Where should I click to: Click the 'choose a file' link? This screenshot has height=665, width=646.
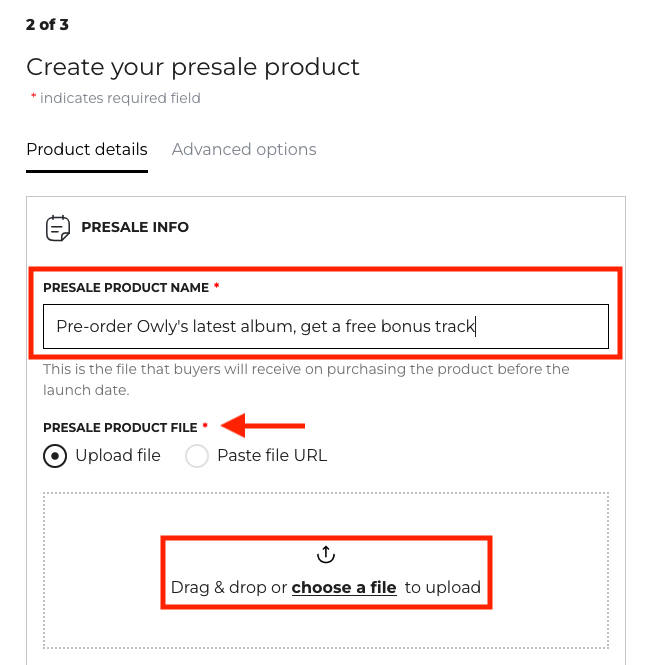344,588
